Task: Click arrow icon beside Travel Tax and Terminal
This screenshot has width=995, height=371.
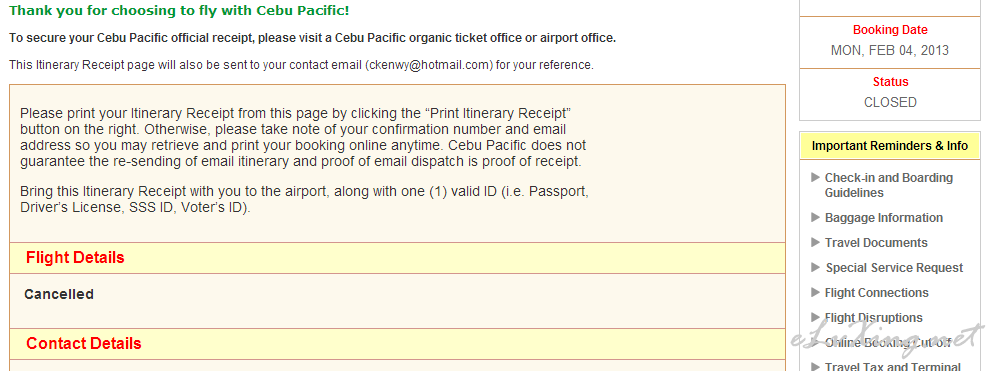Action: tap(816, 366)
